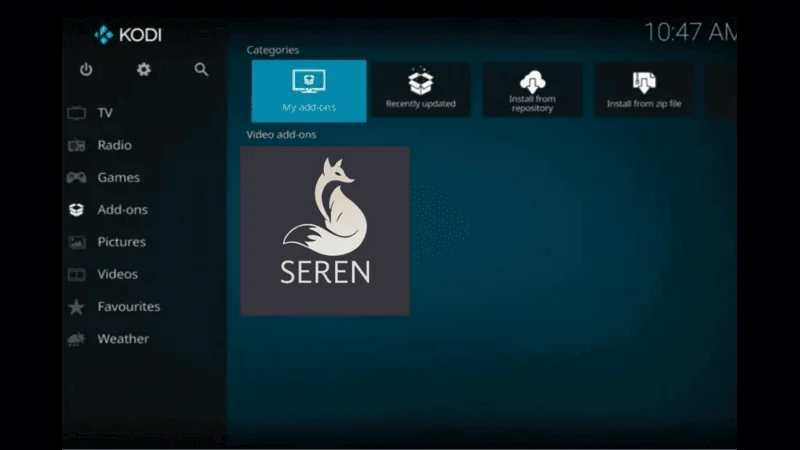Select the My add-ons category tile
The height and width of the screenshot is (450, 800).
[x=309, y=91]
